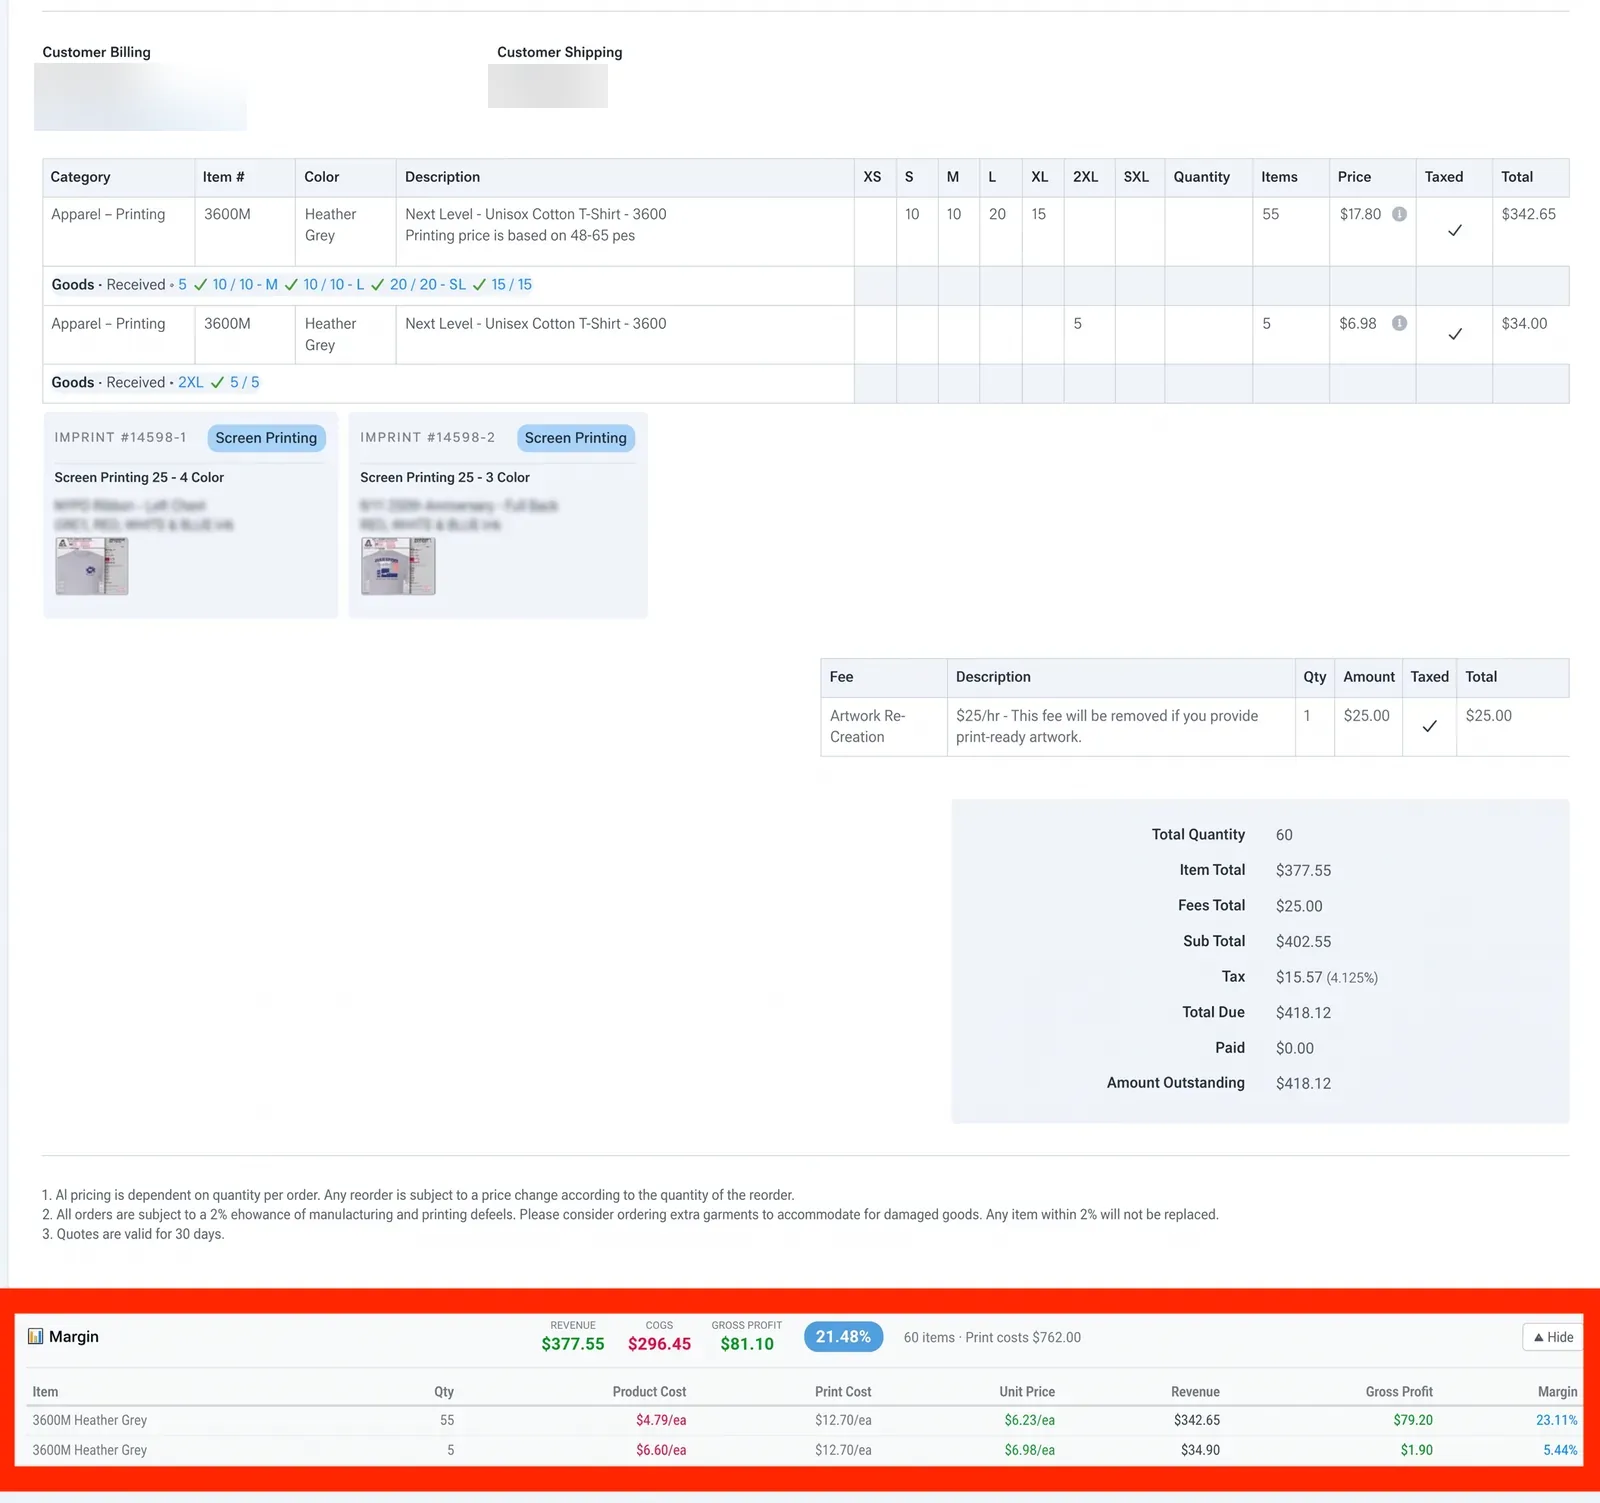
Task: Collapse the Margin panel with the Hide button
Action: click(x=1553, y=1337)
